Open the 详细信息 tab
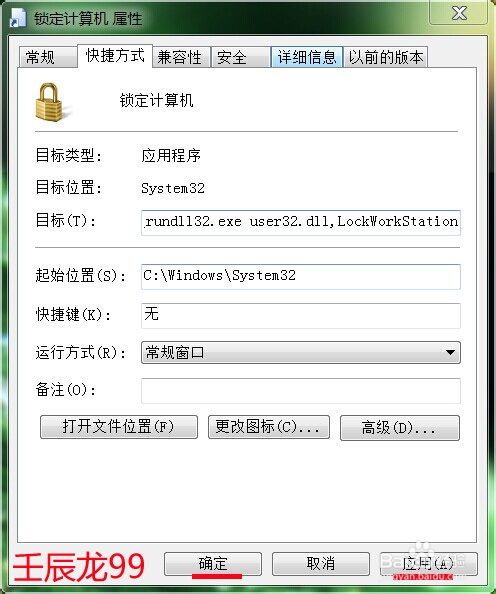 [307, 57]
